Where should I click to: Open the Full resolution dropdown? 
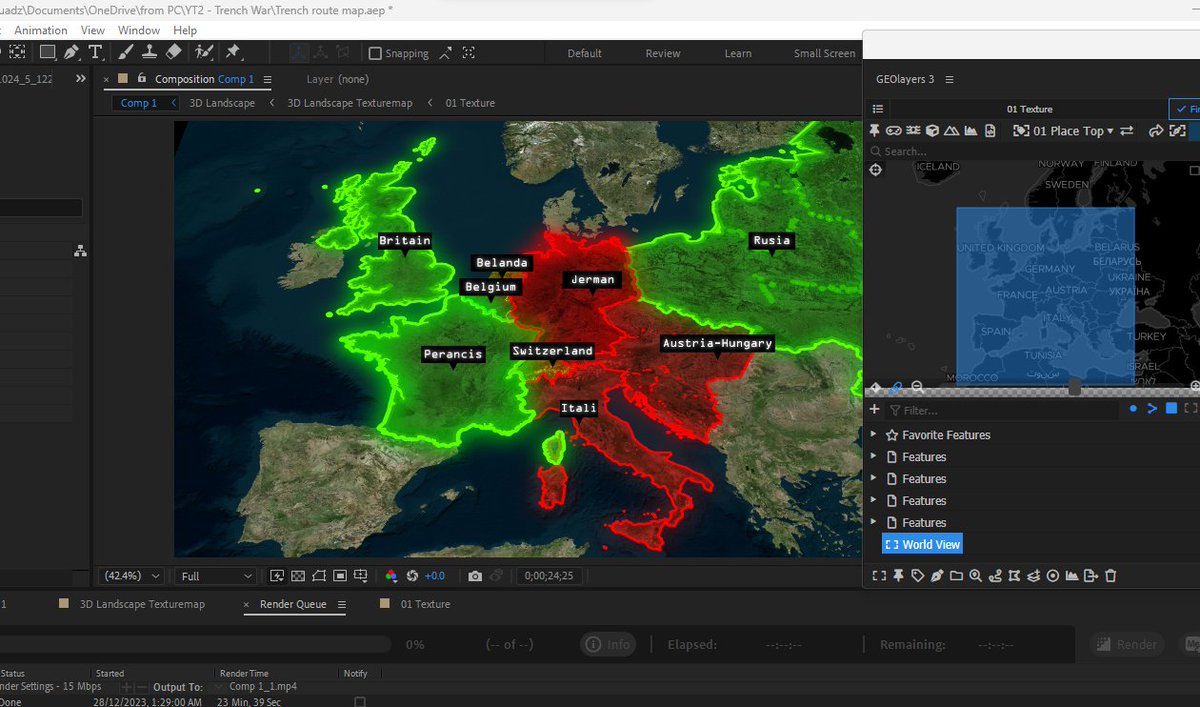pos(216,576)
